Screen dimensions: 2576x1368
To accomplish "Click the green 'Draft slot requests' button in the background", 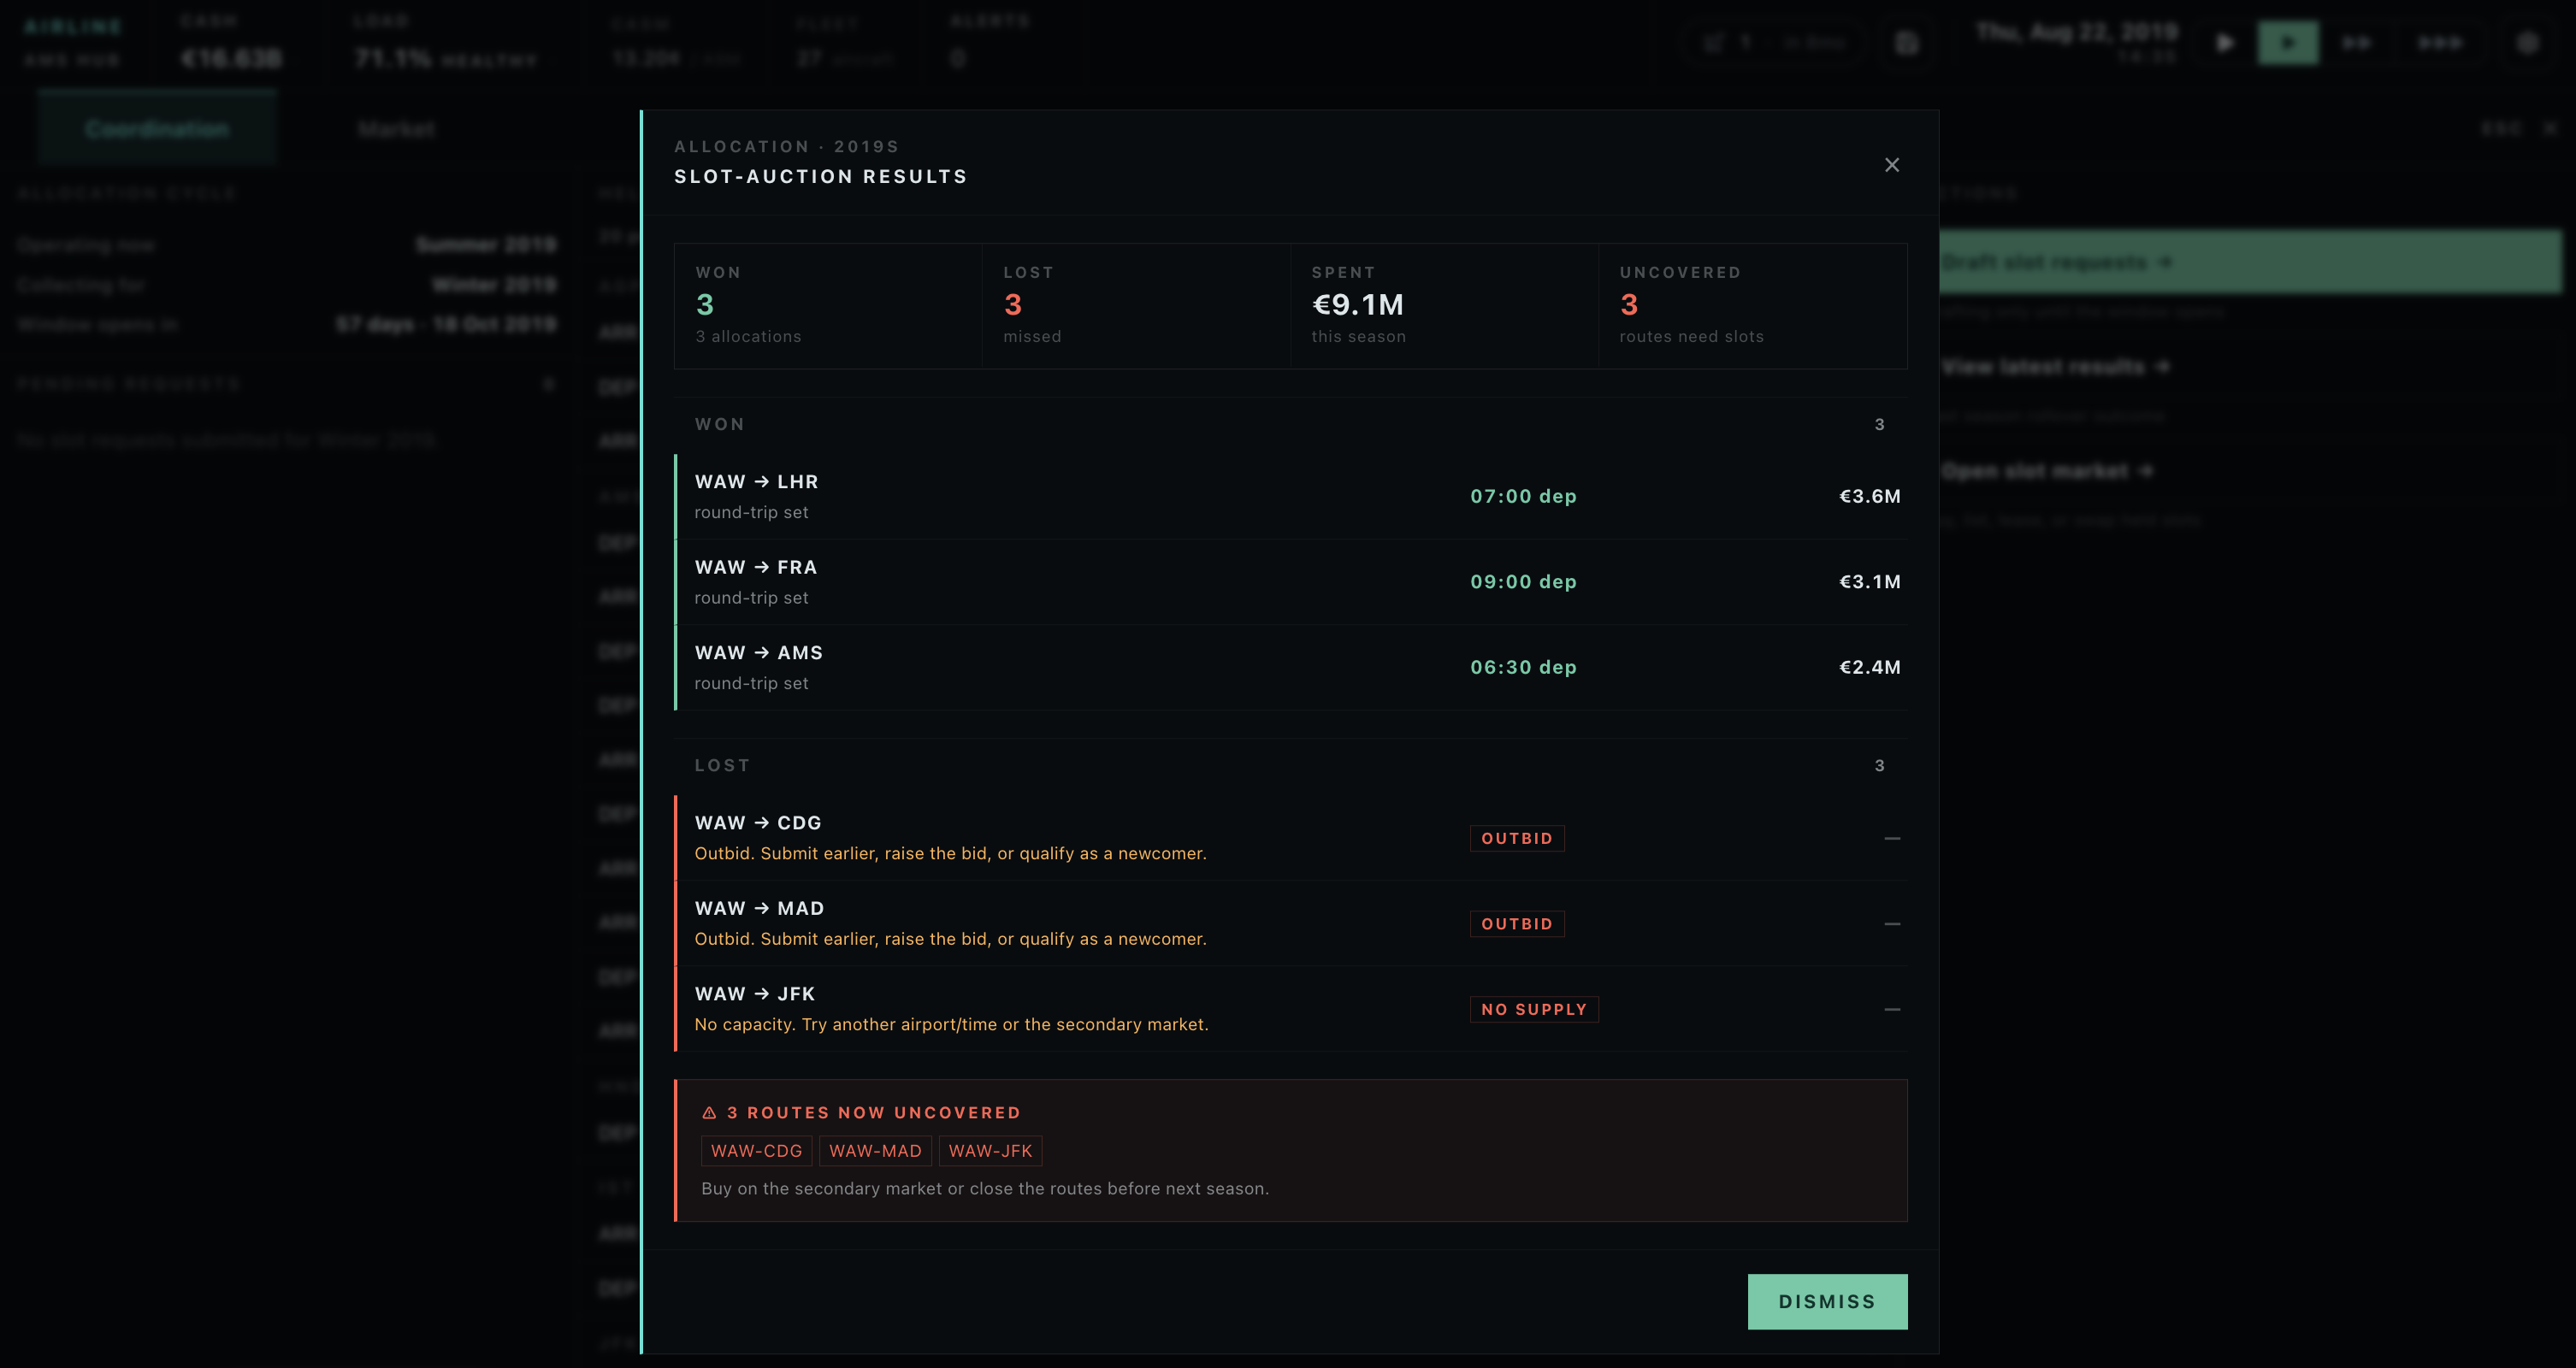I will (2250, 262).
